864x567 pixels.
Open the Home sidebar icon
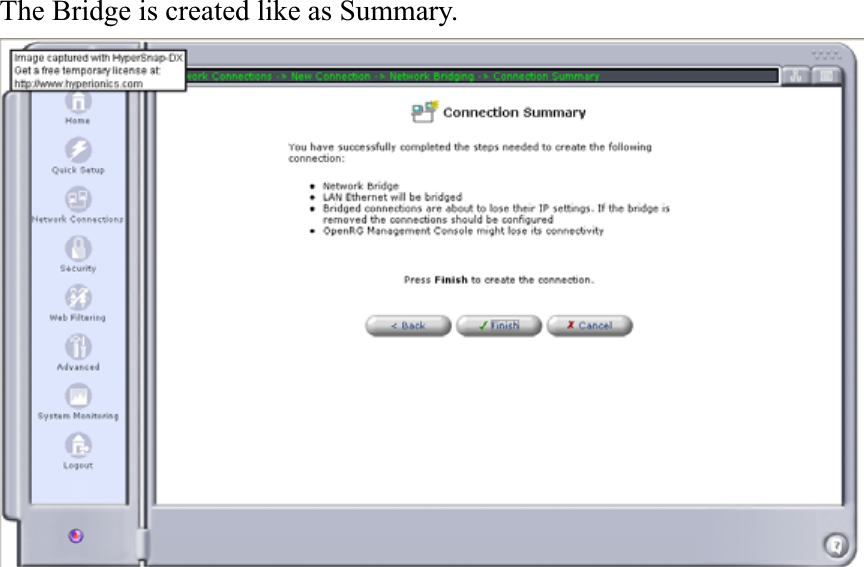(x=78, y=102)
